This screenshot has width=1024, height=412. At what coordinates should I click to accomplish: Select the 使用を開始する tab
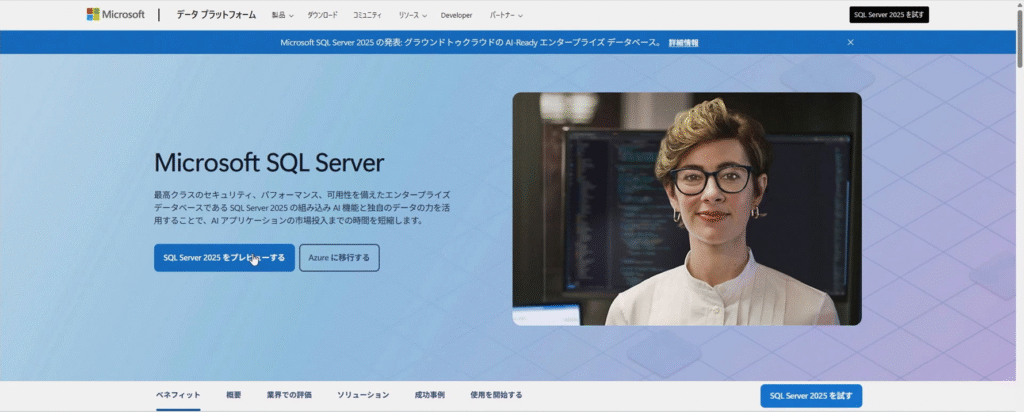pos(496,395)
